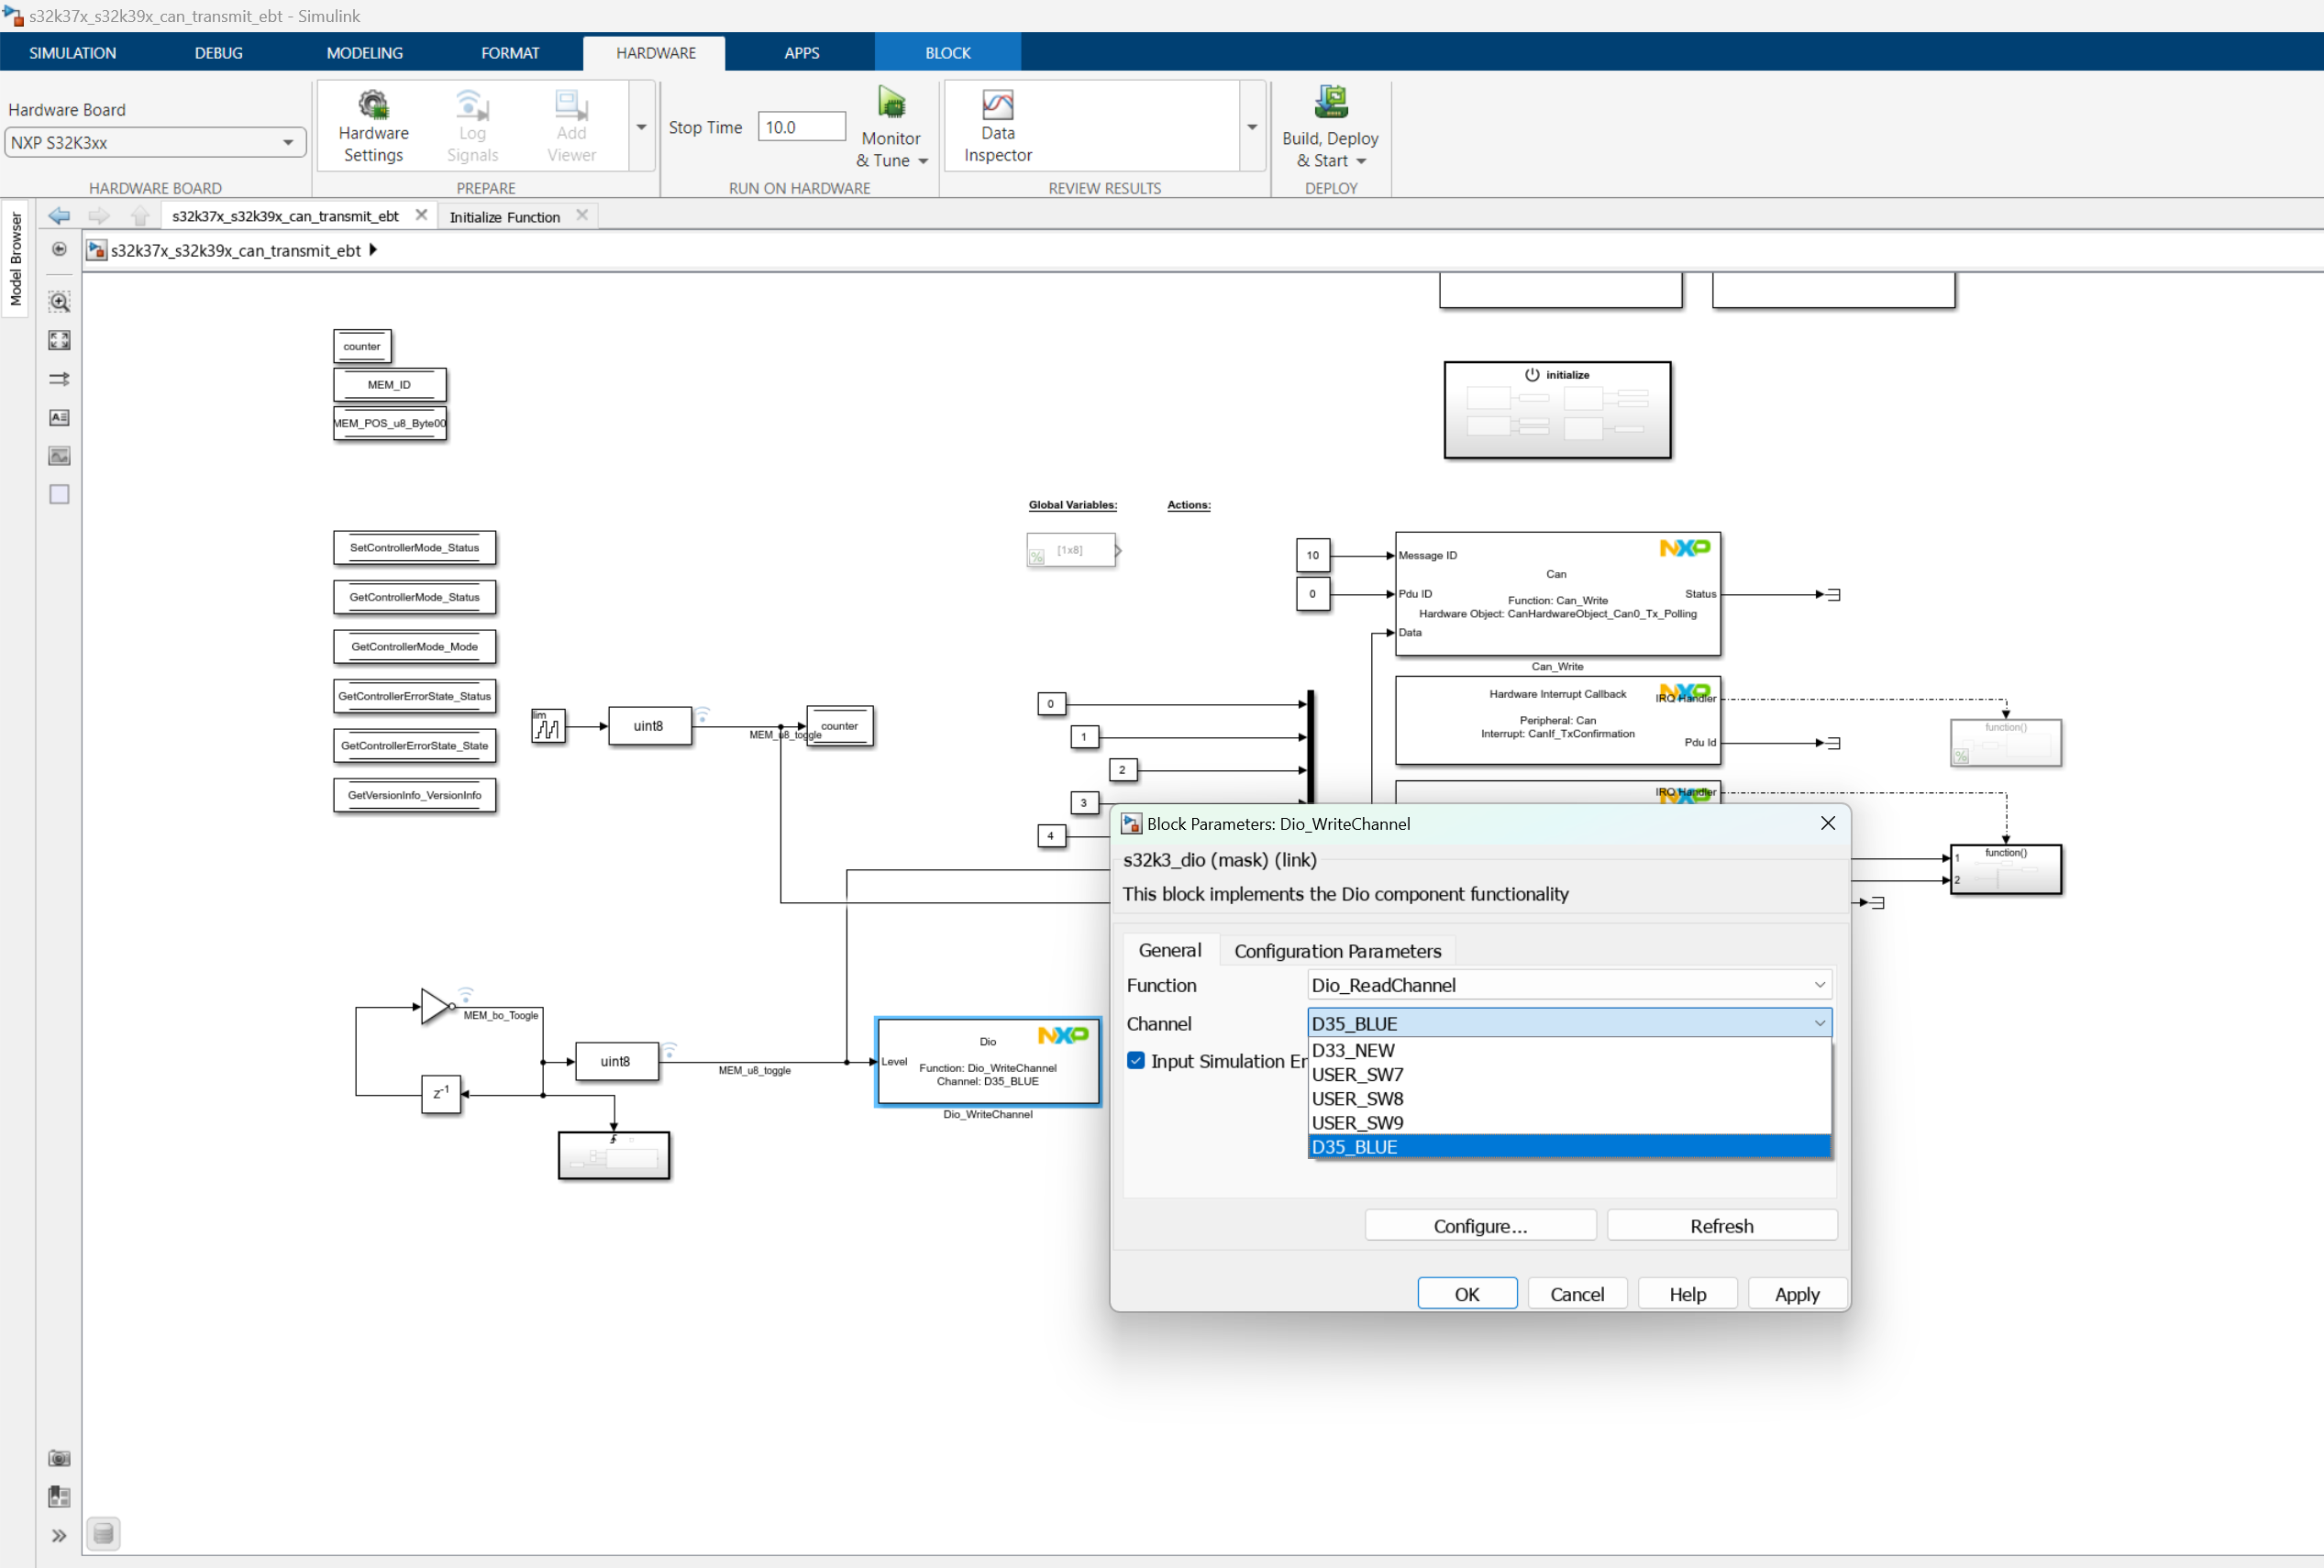Image resolution: width=2324 pixels, height=1568 pixels.
Task: Open Add Viewer
Action: [570, 126]
